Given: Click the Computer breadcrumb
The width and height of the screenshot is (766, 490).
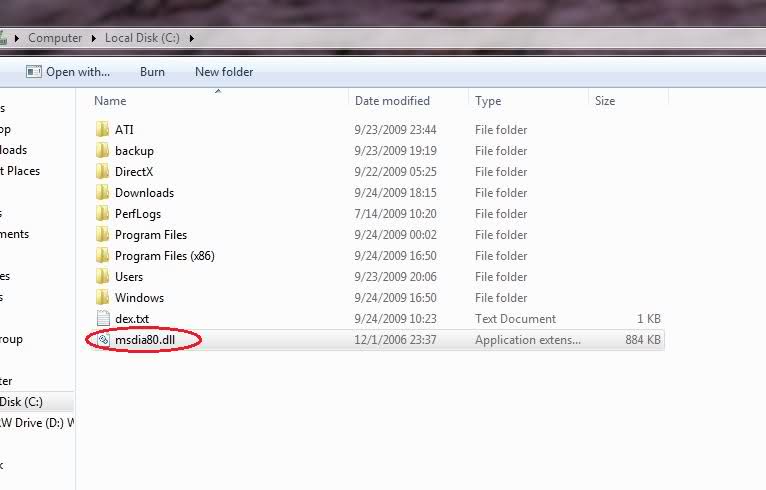Looking at the screenshot, I should click(55, 38).
